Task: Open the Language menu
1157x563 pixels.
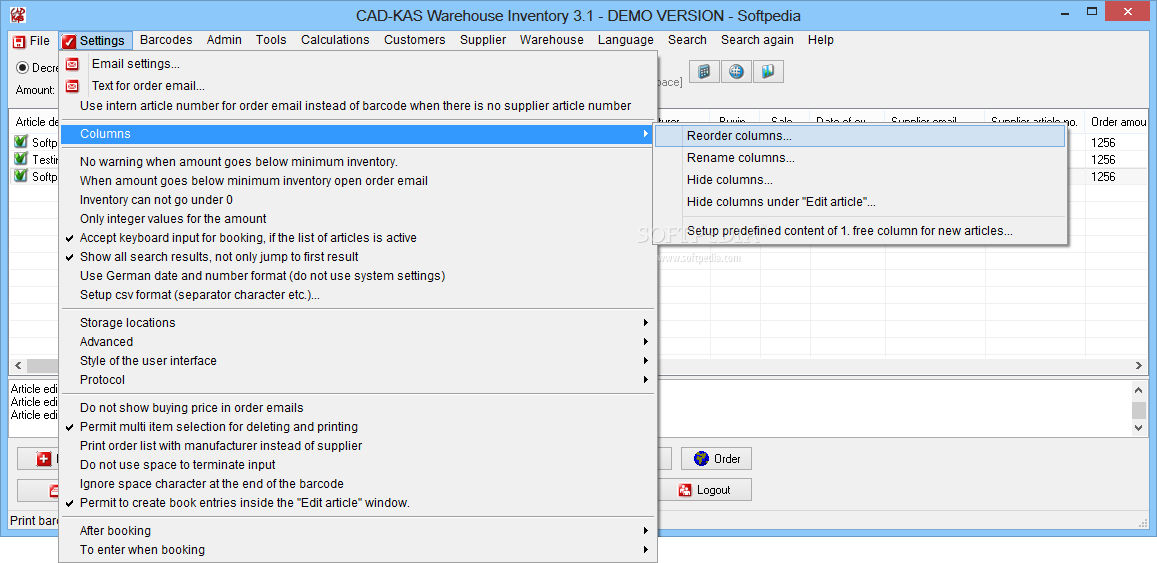Action: [626, 40]
